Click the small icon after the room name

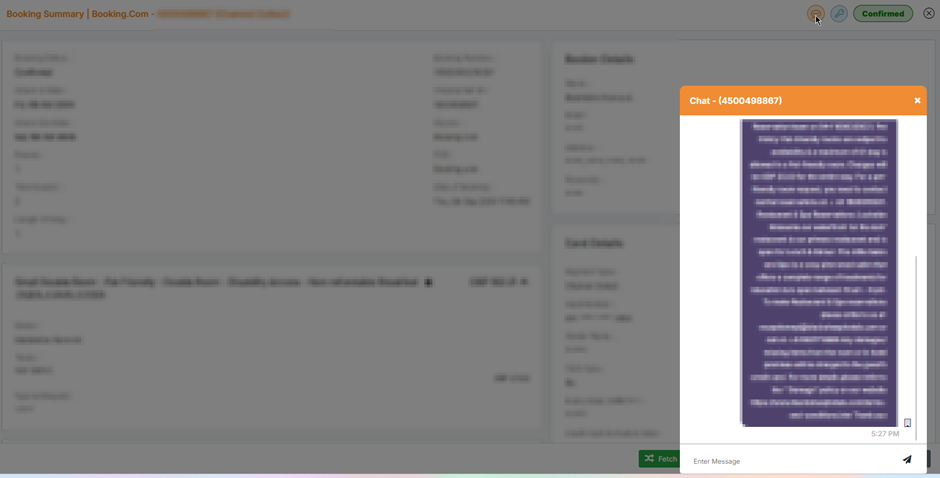(x=429, y=283)
